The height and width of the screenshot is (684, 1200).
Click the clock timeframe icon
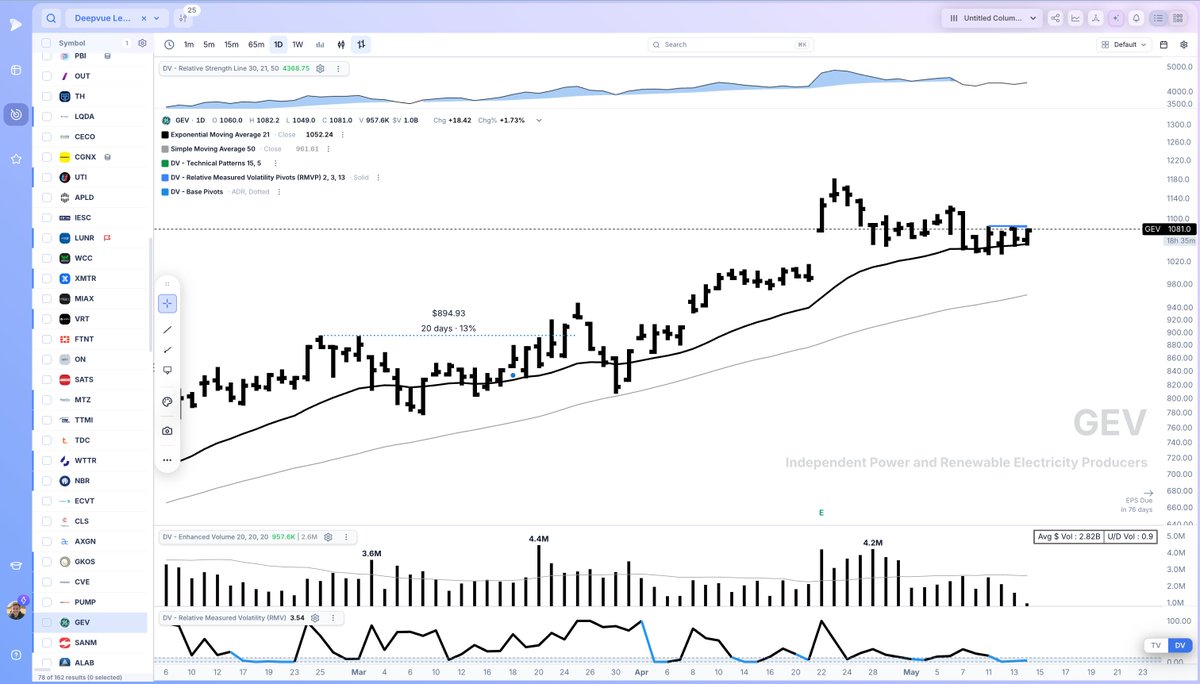169,44
